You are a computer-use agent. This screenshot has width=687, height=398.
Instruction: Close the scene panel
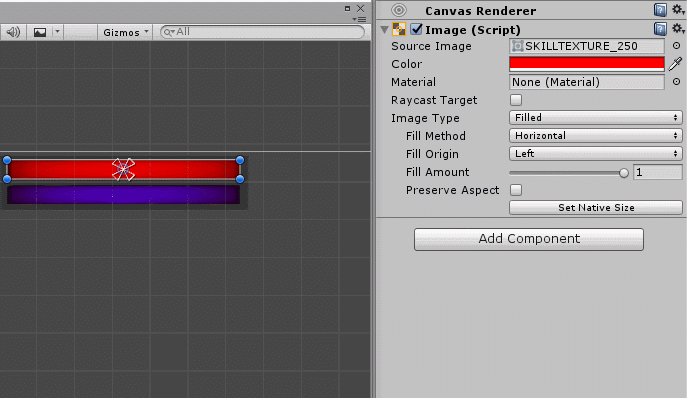[x=361, y=8]
